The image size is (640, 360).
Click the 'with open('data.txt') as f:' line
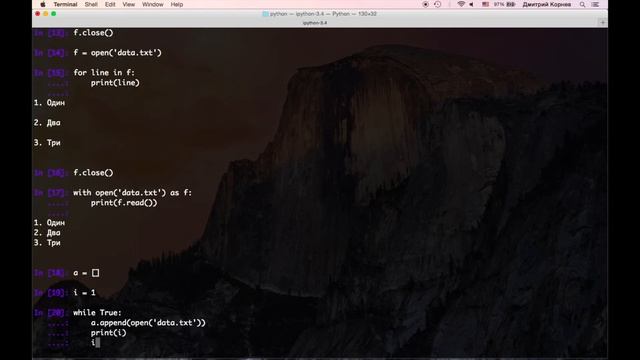click(x=133, y=193)
